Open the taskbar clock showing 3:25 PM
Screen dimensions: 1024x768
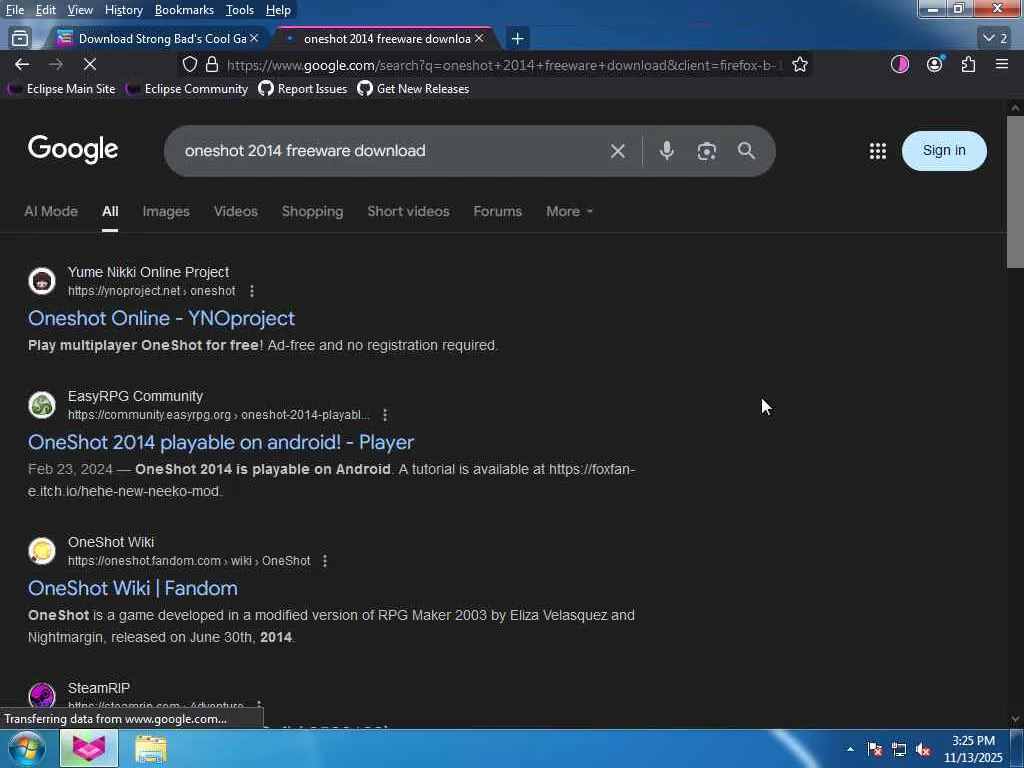[x=973, y=749]
